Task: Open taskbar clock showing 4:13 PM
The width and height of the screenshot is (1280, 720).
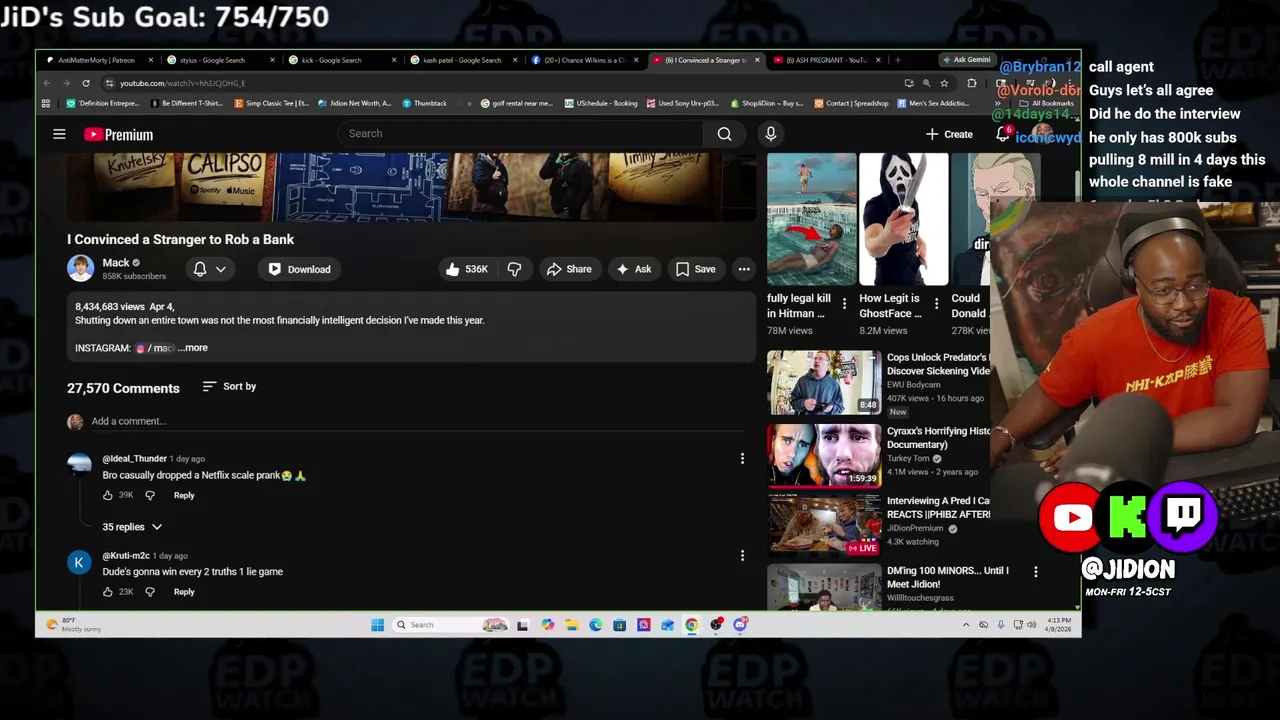Action: (1057, 625)
